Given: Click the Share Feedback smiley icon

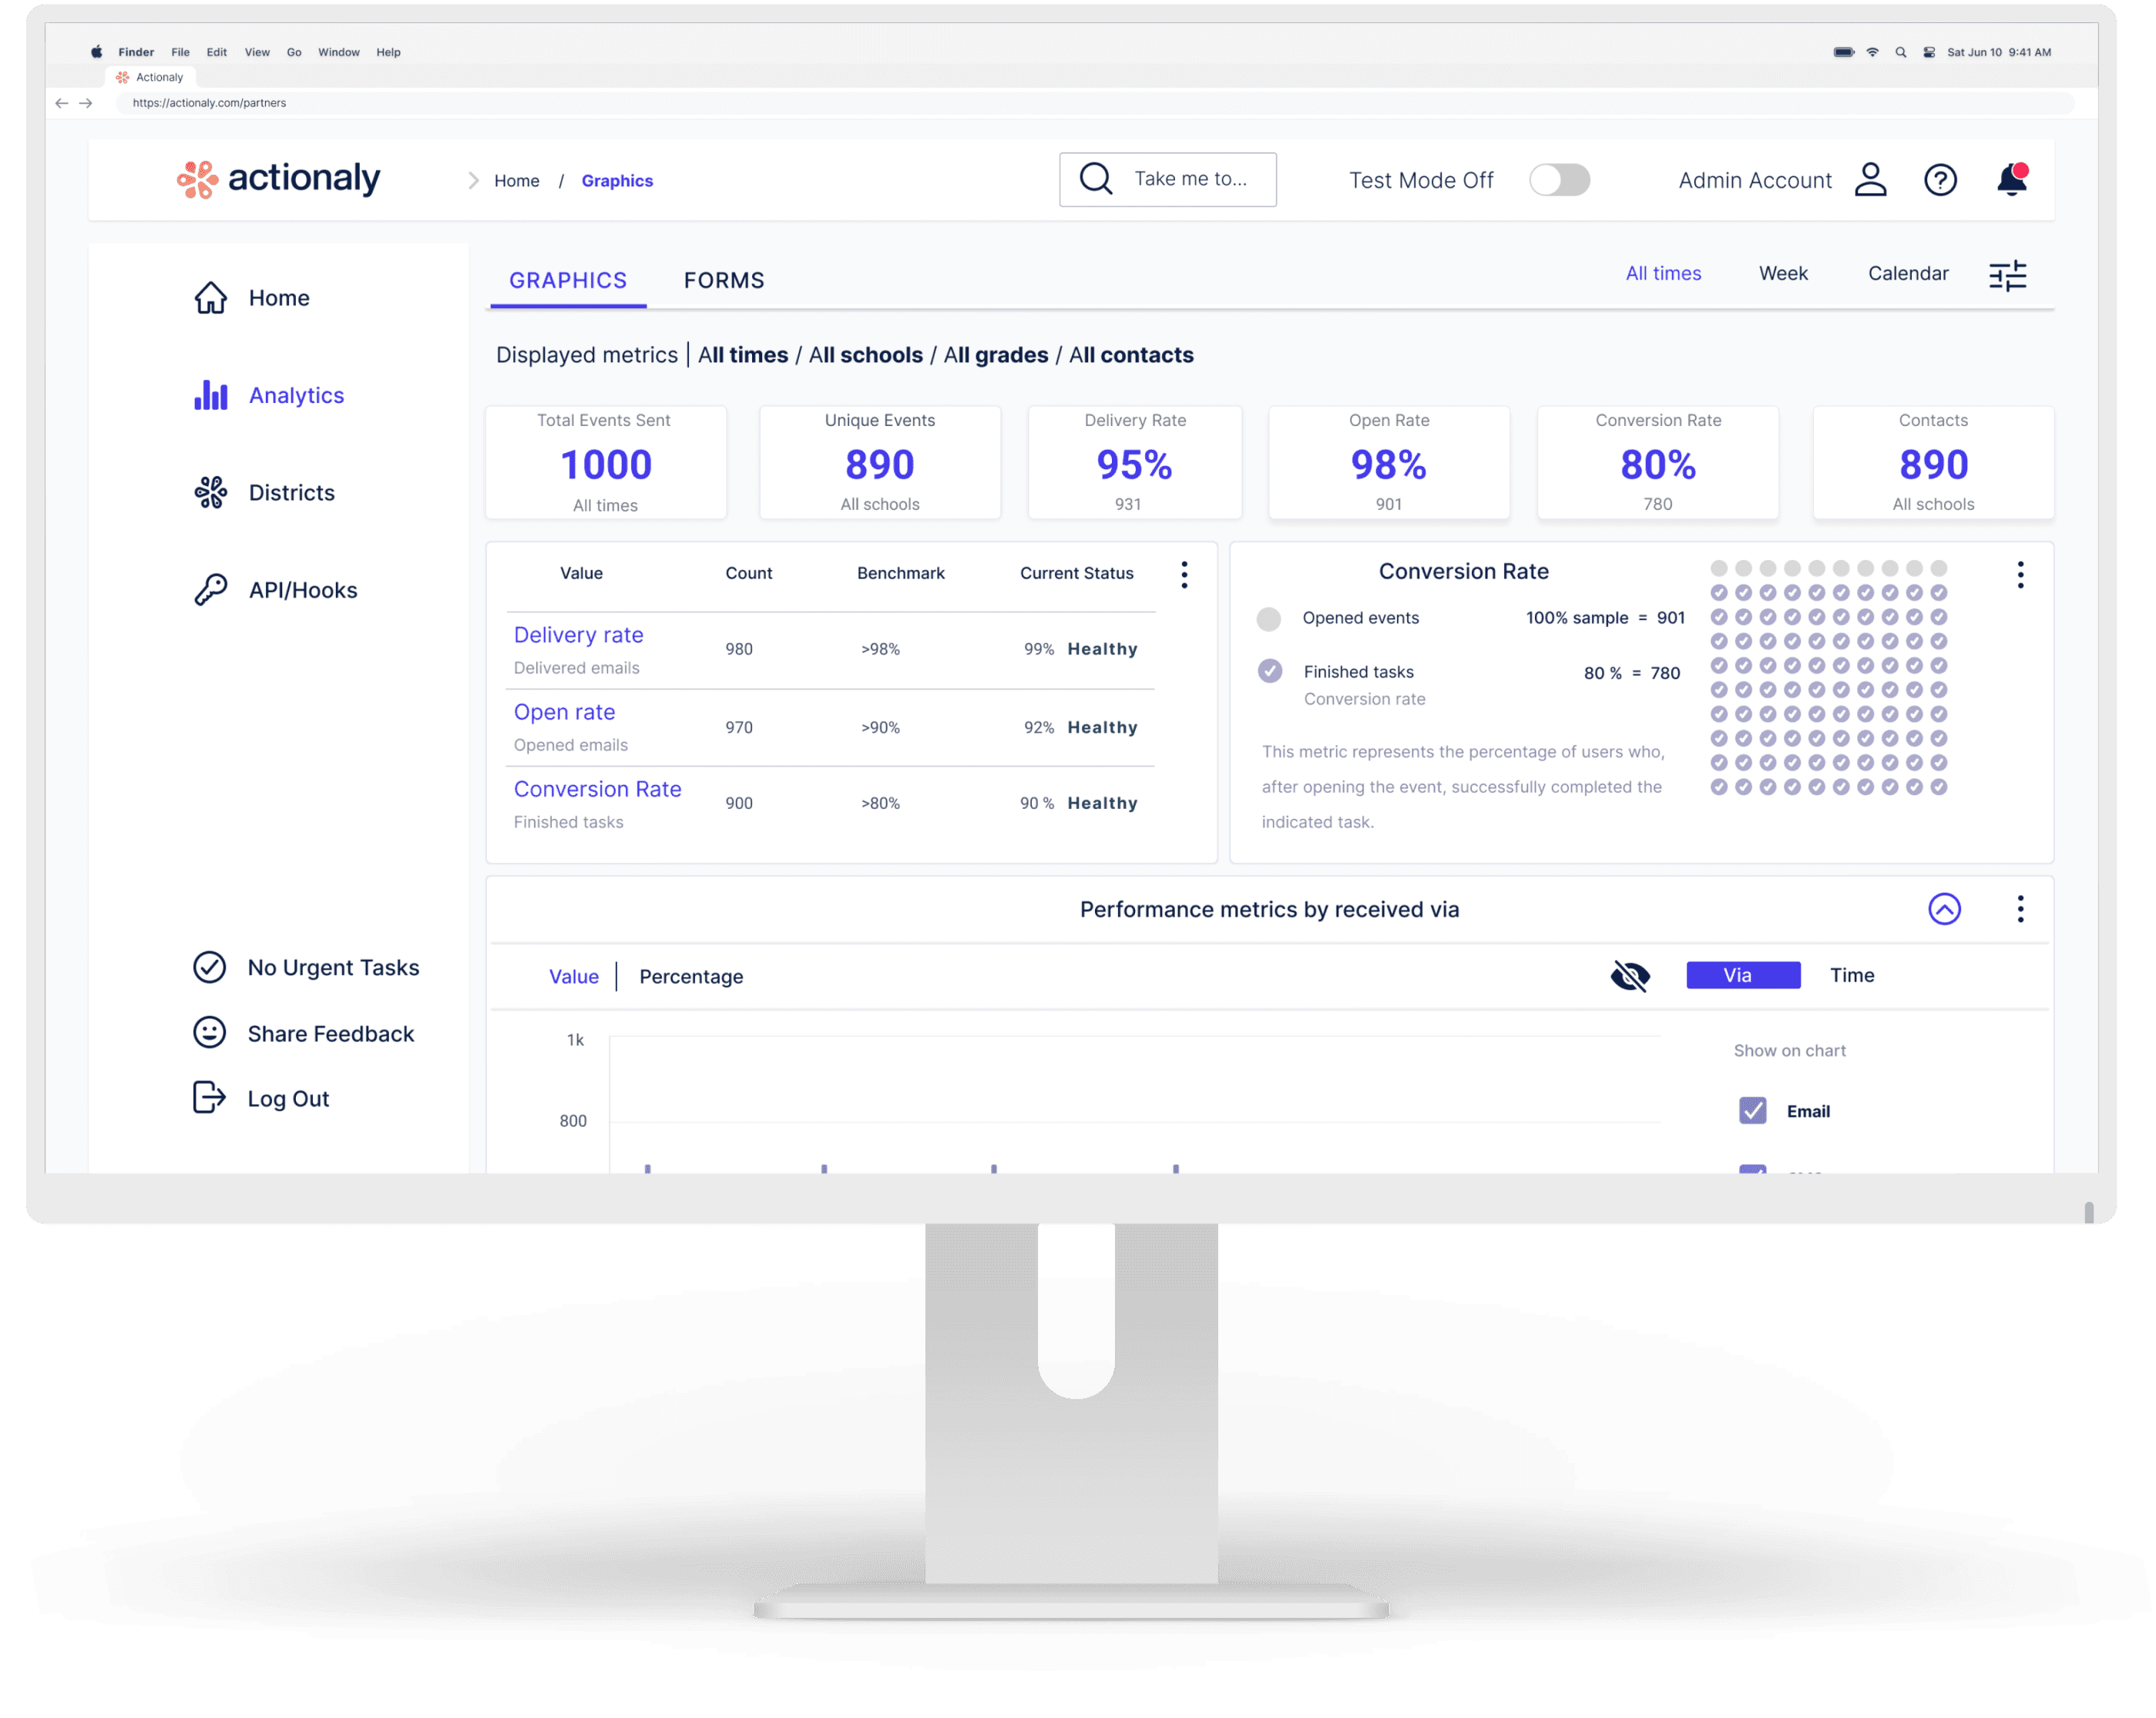Looking at the screenshot, I should point(209,1033).
